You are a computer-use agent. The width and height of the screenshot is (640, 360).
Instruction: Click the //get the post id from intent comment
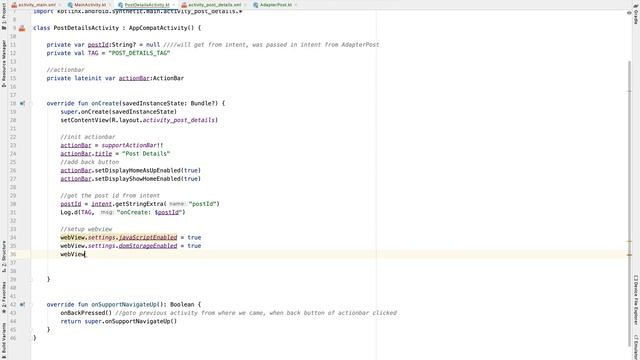coord(110,196)
